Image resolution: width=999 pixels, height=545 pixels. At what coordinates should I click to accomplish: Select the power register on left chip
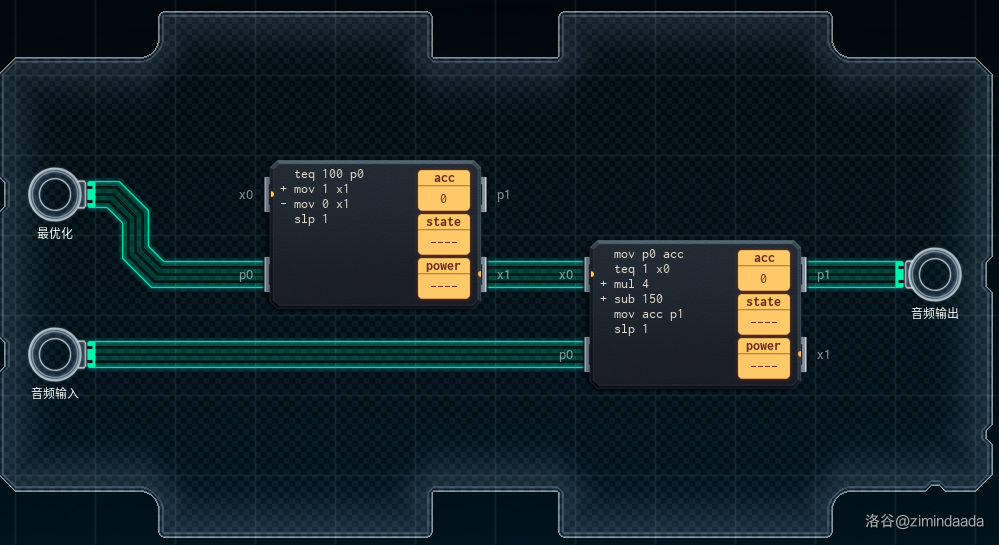tap(443, 278)
